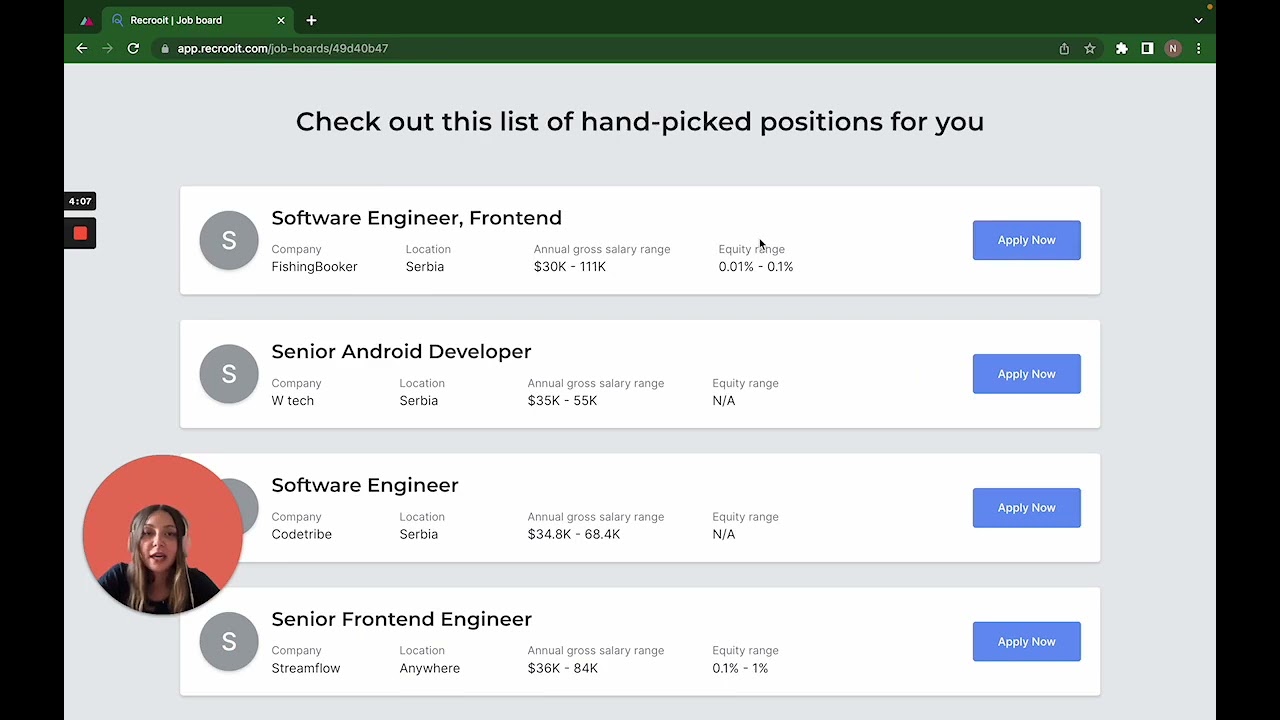Apply now for the Codetribe Software Engineer
Screen dimensions: 1280x720
click(x=1026, y=508)
